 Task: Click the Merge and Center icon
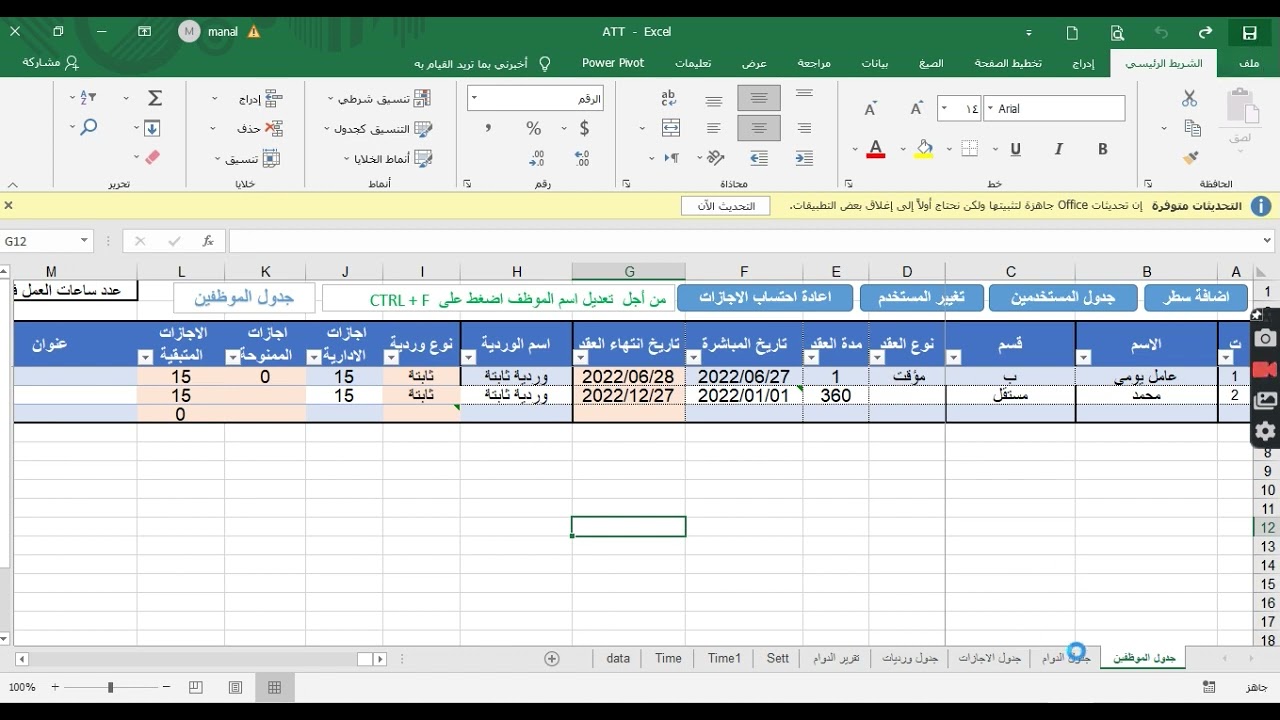point(670,128)
